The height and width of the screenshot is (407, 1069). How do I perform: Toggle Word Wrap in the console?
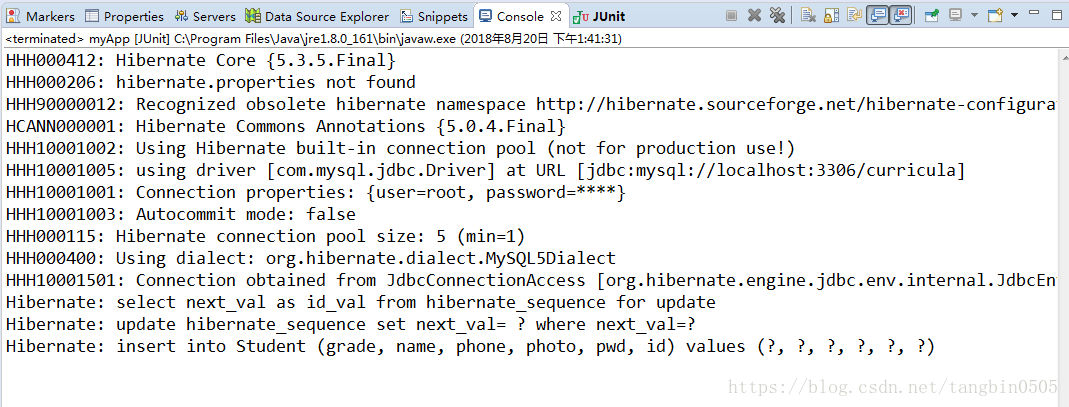(854, 16)
